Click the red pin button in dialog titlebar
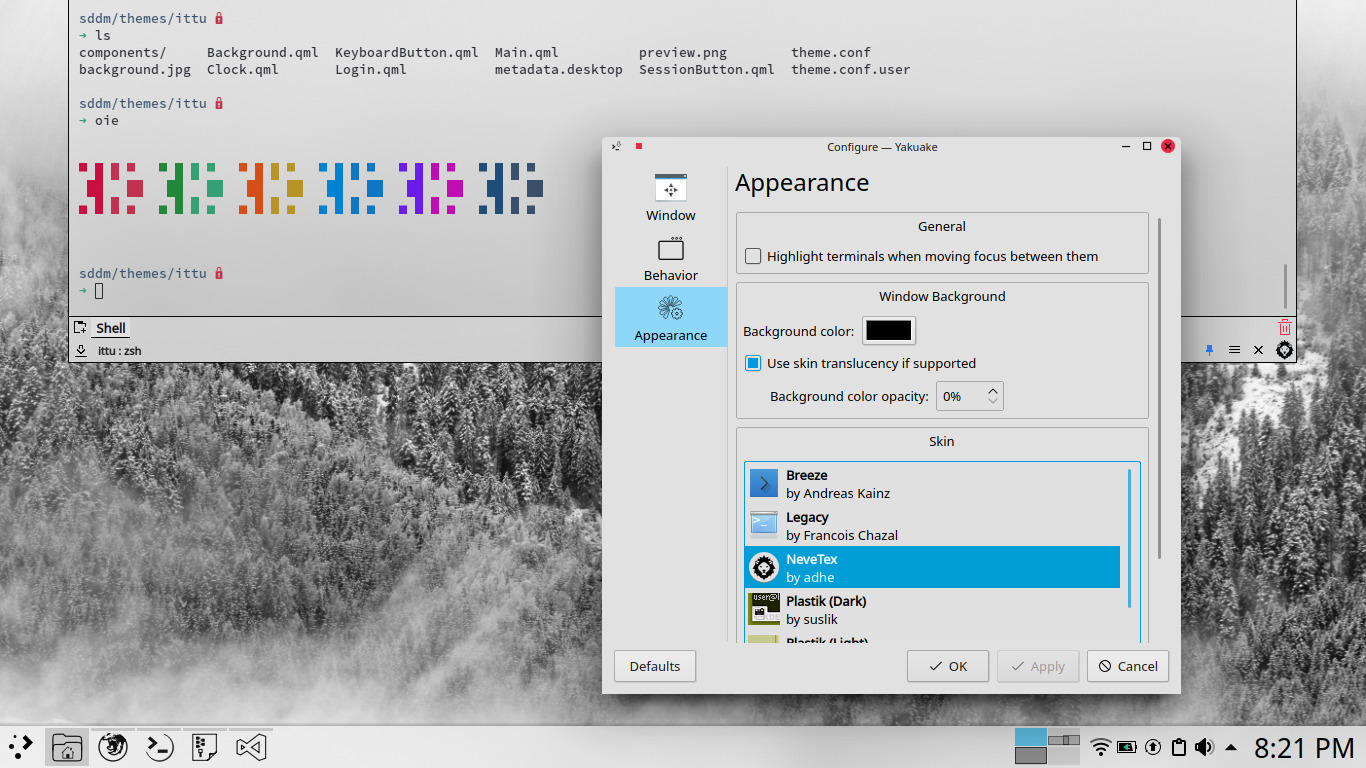Image resolution: width=1366 pixels, height=768 pixels. 639,146
